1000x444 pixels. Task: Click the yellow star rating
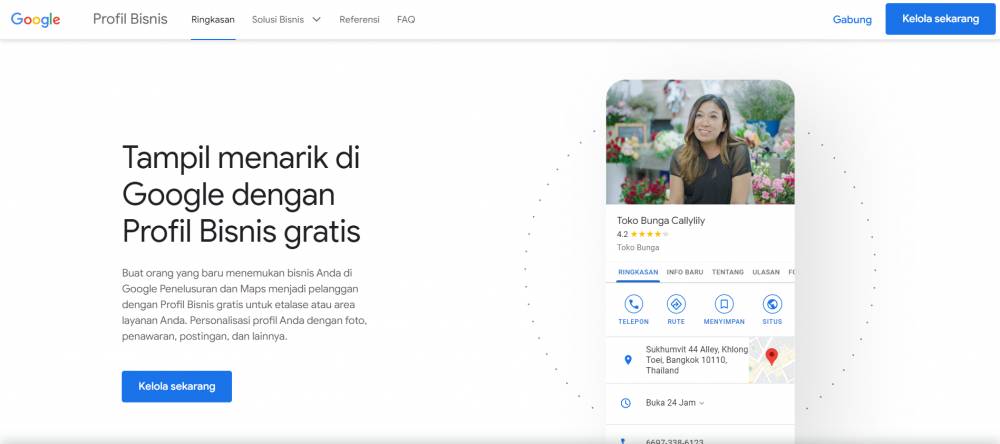[650, 234]
